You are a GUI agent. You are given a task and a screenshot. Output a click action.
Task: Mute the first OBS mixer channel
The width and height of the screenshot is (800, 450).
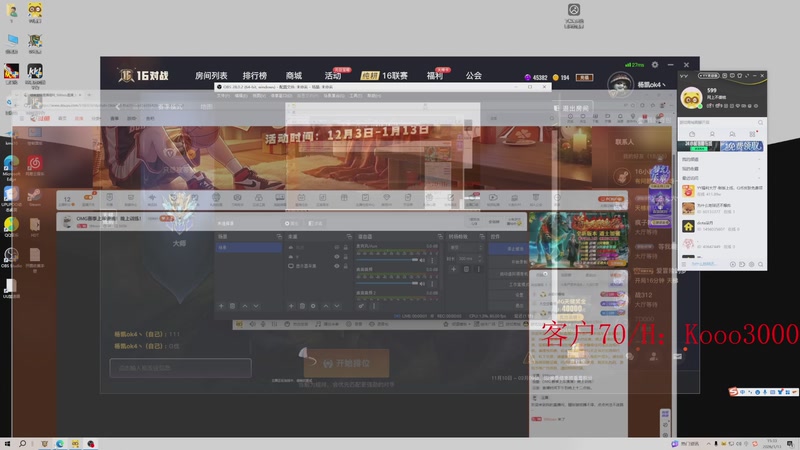click(422, 260)
